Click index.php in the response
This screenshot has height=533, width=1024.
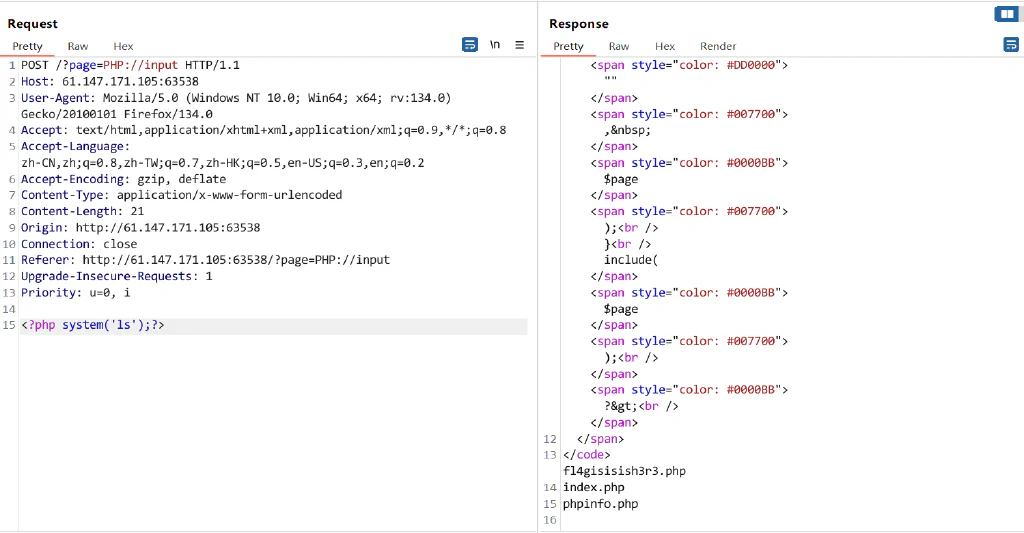(x=594, y=487)
